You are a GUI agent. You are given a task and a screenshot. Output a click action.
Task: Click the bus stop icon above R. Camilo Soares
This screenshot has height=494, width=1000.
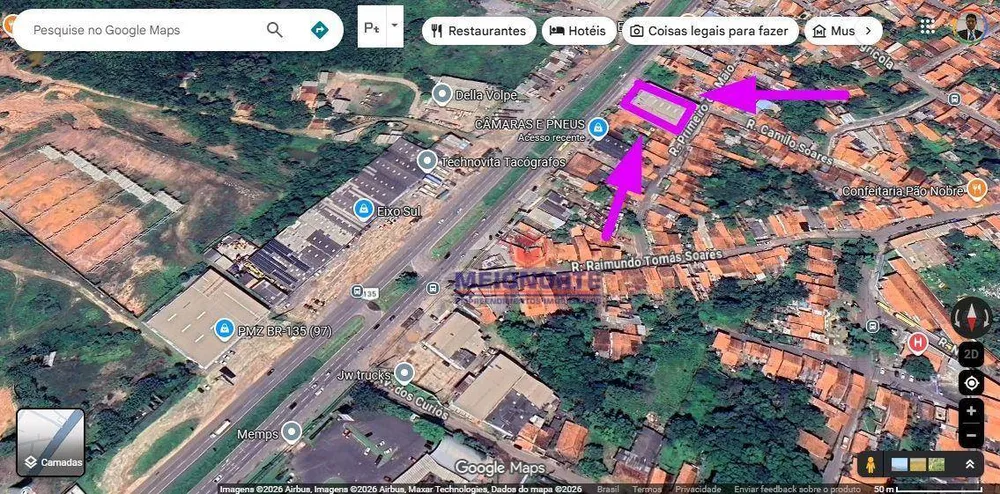click(954, 99)
